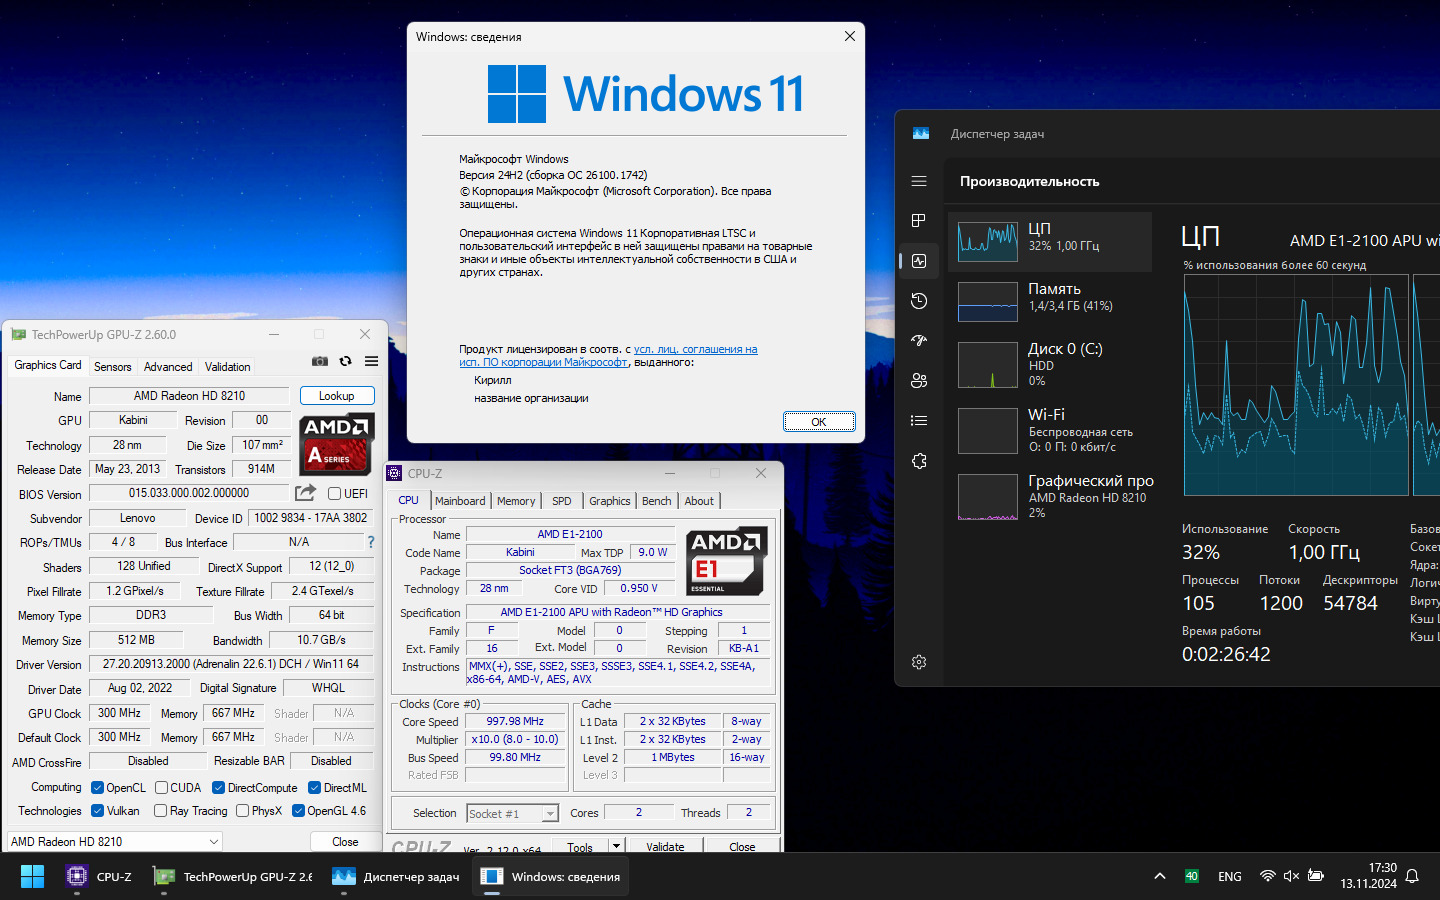This screenshot has height=900, width=1440.
Task: Open the Socket #1 selection dropdown
Action: [x=549, y=814]
